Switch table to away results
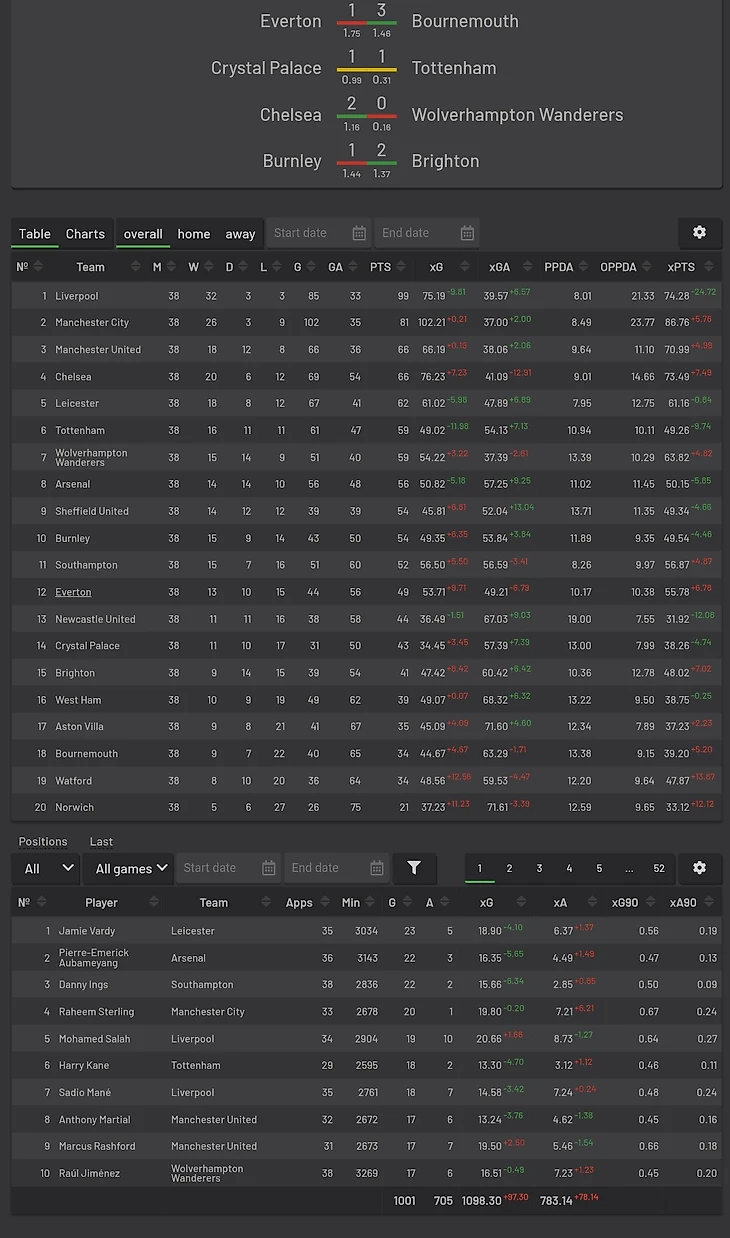This screenshot has height=1238, width=730. (240, 234)
